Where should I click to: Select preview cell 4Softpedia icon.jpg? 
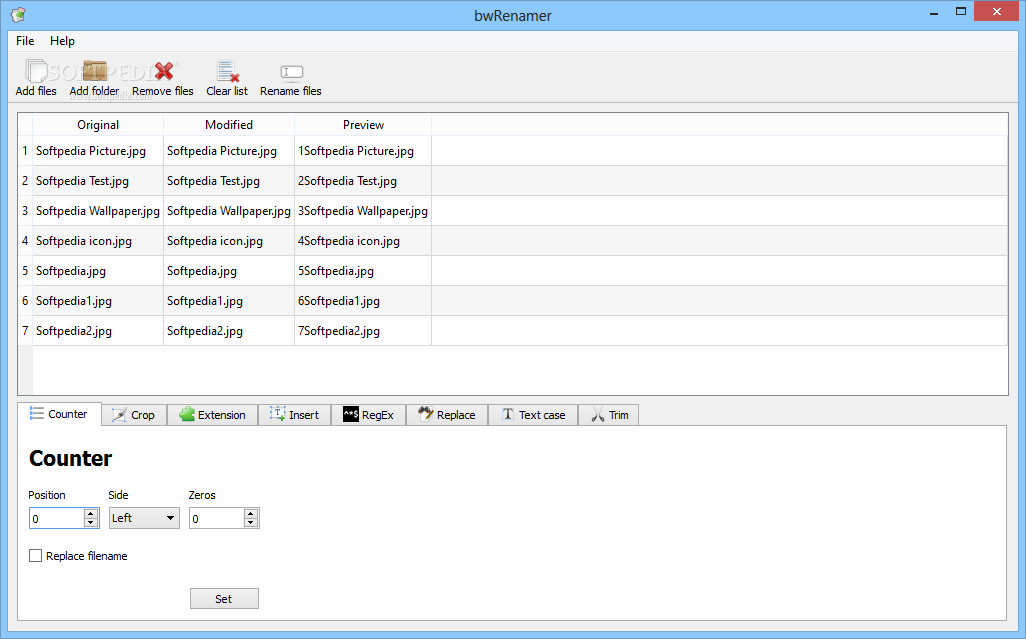tap(363, 241)
